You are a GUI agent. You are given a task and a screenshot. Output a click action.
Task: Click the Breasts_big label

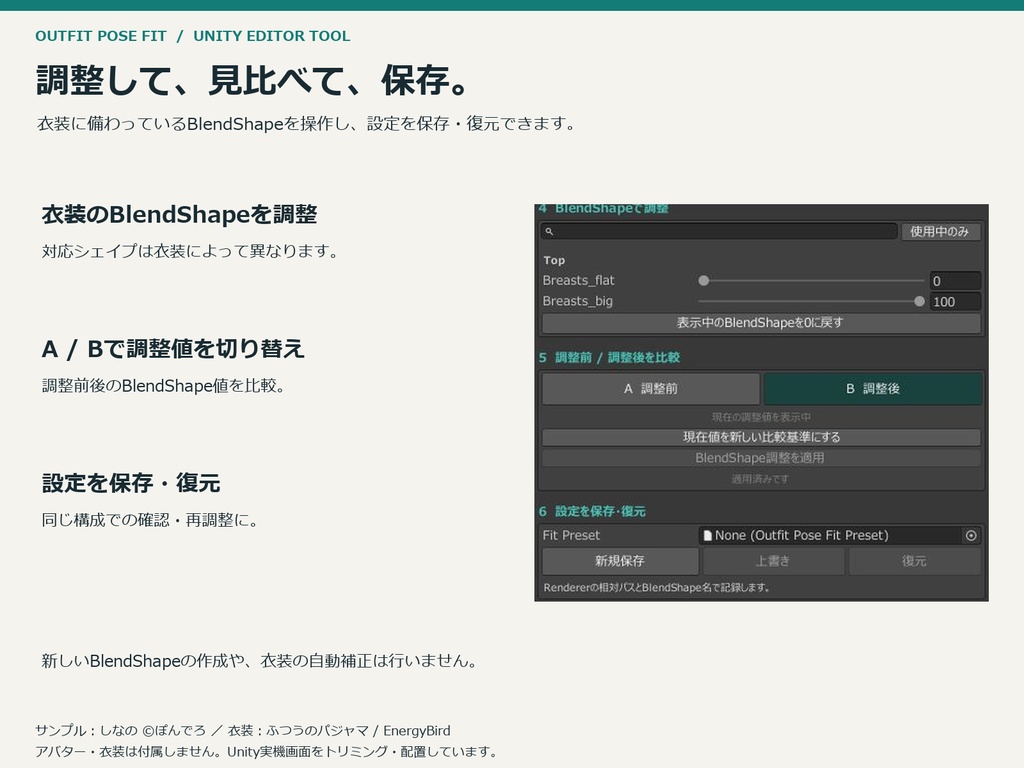coord(578,302)
